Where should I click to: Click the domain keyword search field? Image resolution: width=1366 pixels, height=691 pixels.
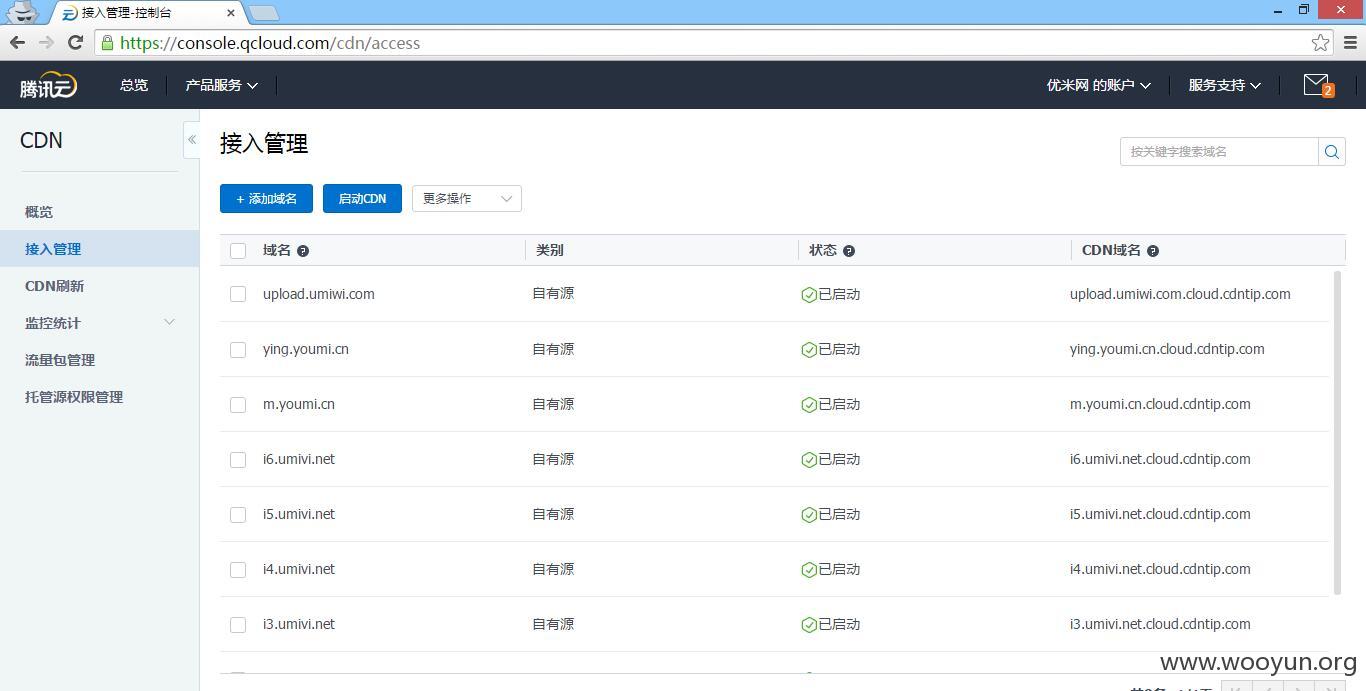pyautogui.click(x=1219, y=152)
